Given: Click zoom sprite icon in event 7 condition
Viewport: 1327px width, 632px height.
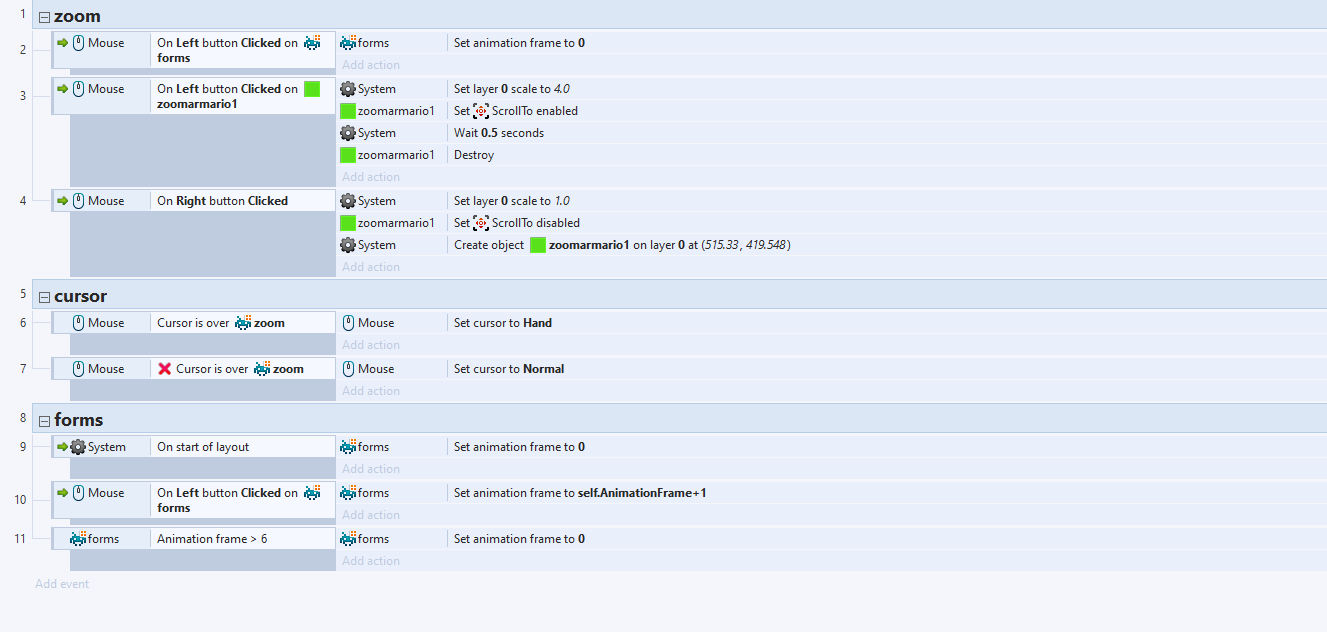Looking at the screenshot, I should [x=262, y=369].
